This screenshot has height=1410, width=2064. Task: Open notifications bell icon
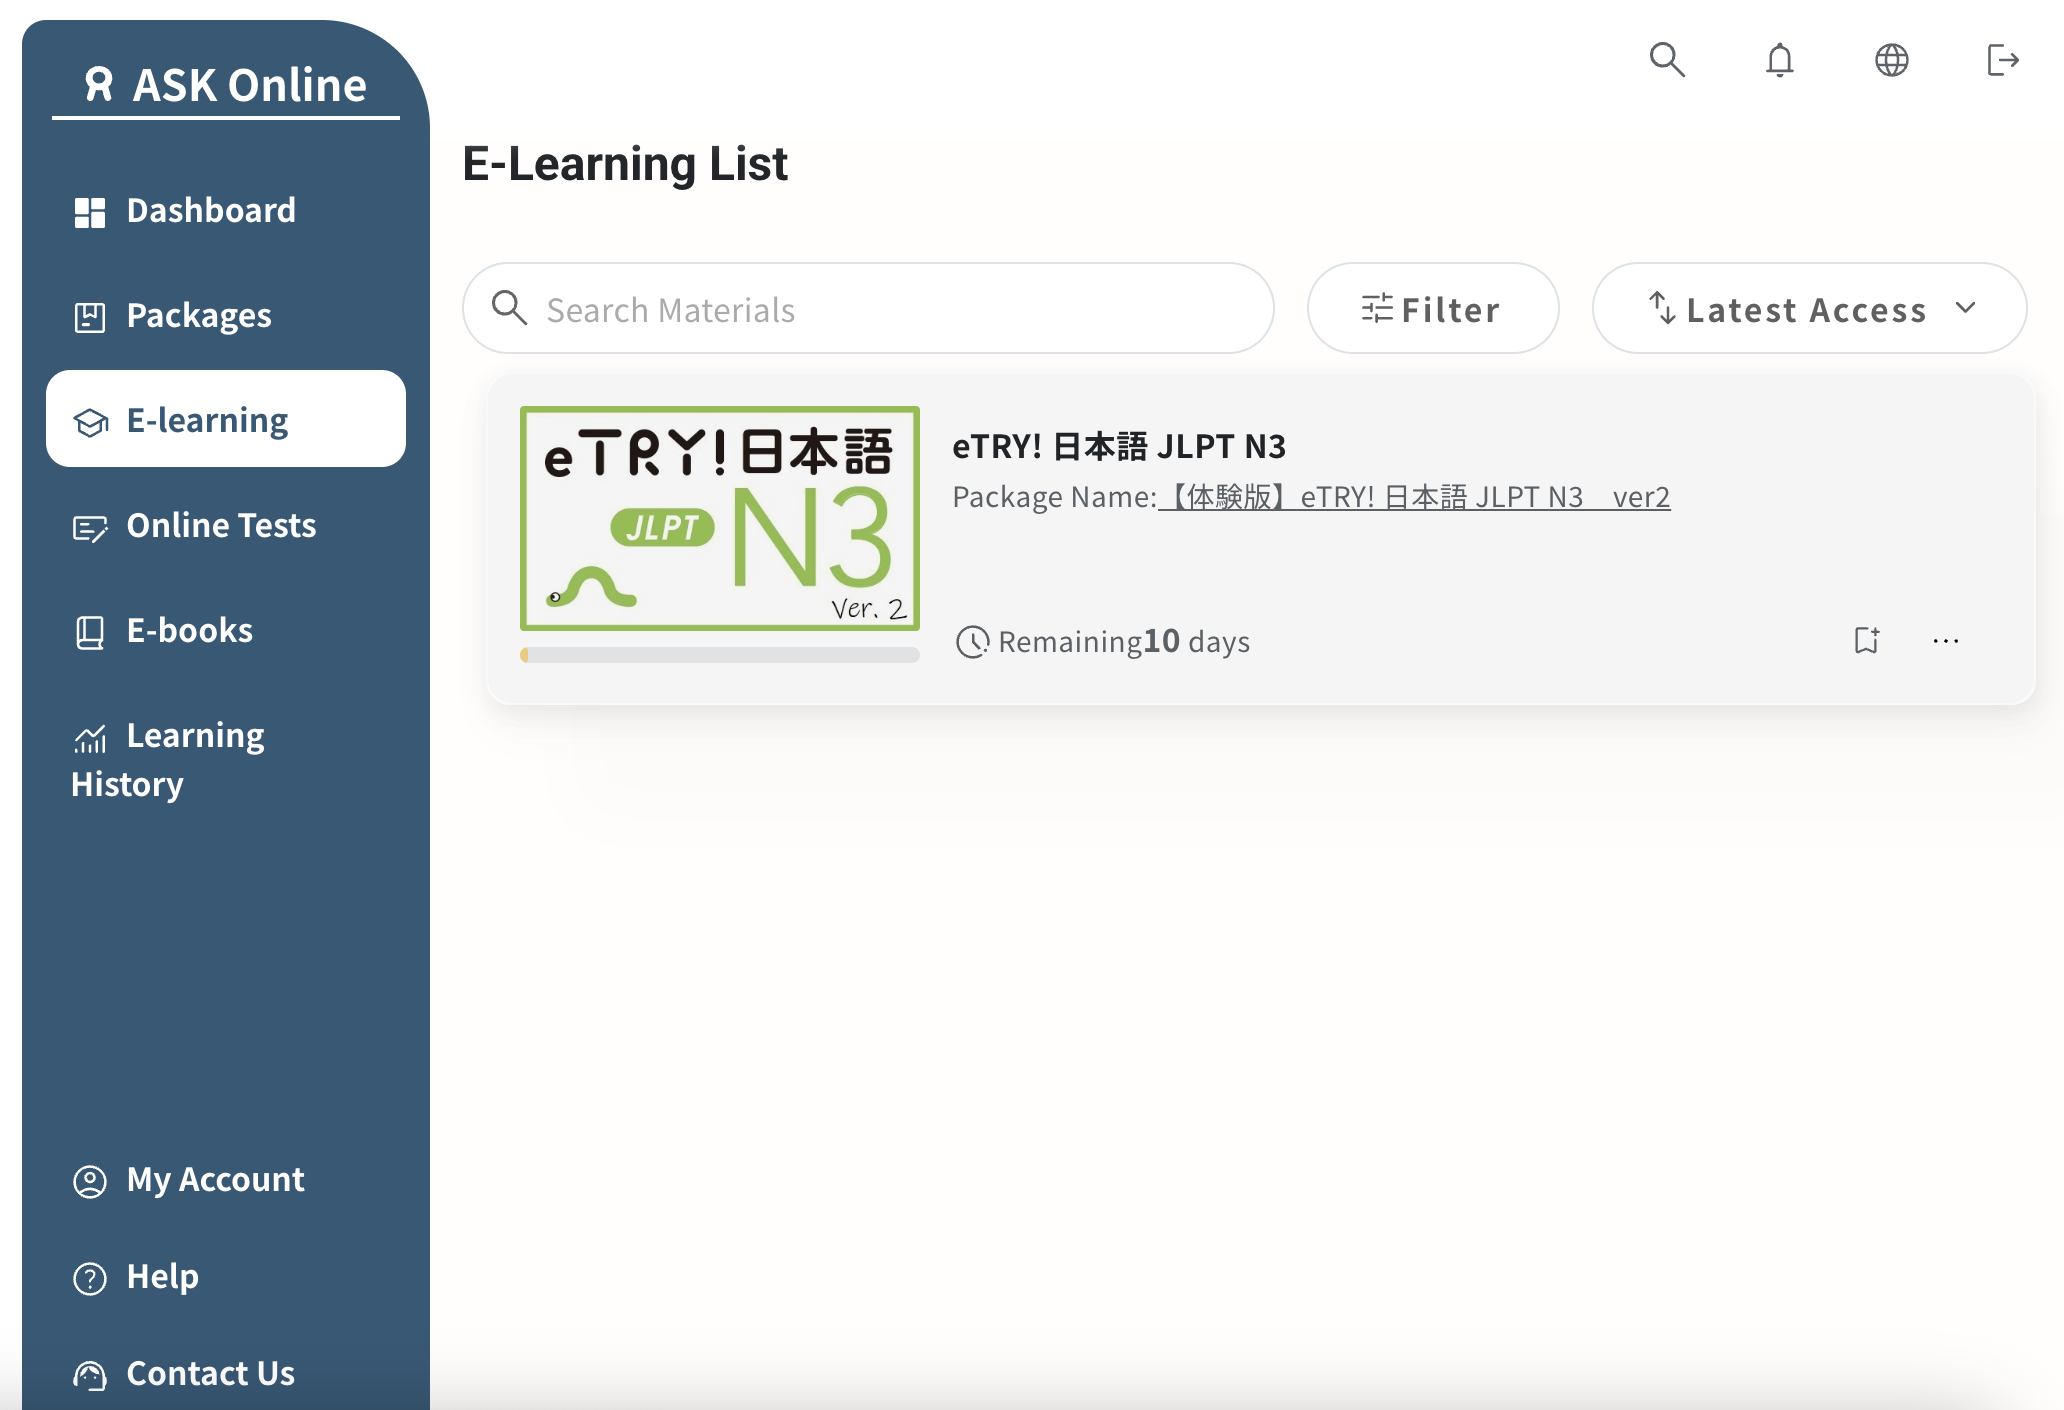pyautogui.click(x=1779, y=60)
